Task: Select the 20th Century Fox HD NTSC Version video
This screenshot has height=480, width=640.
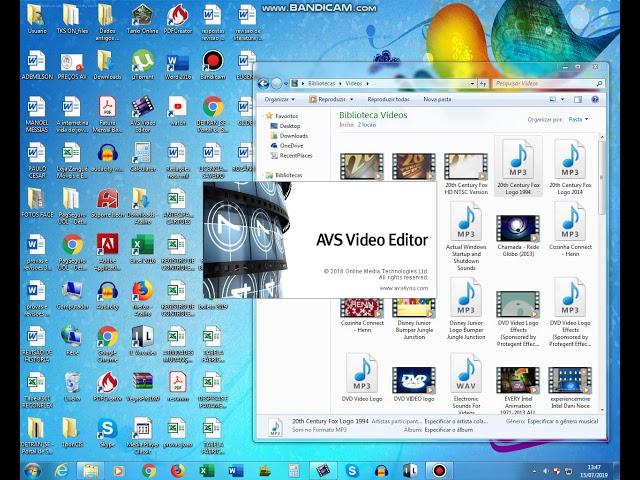Action: pyautogui.click(x=466, y=172)
